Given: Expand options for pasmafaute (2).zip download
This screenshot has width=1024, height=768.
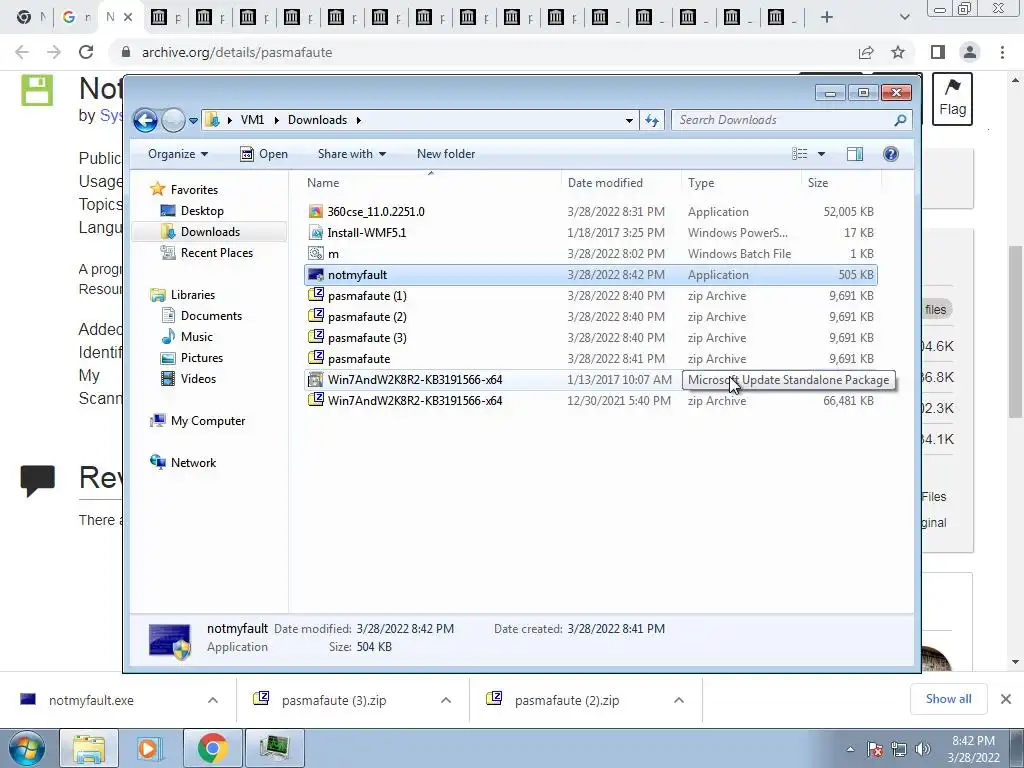Looking at the screenshot, I should (x=679, y=700).
